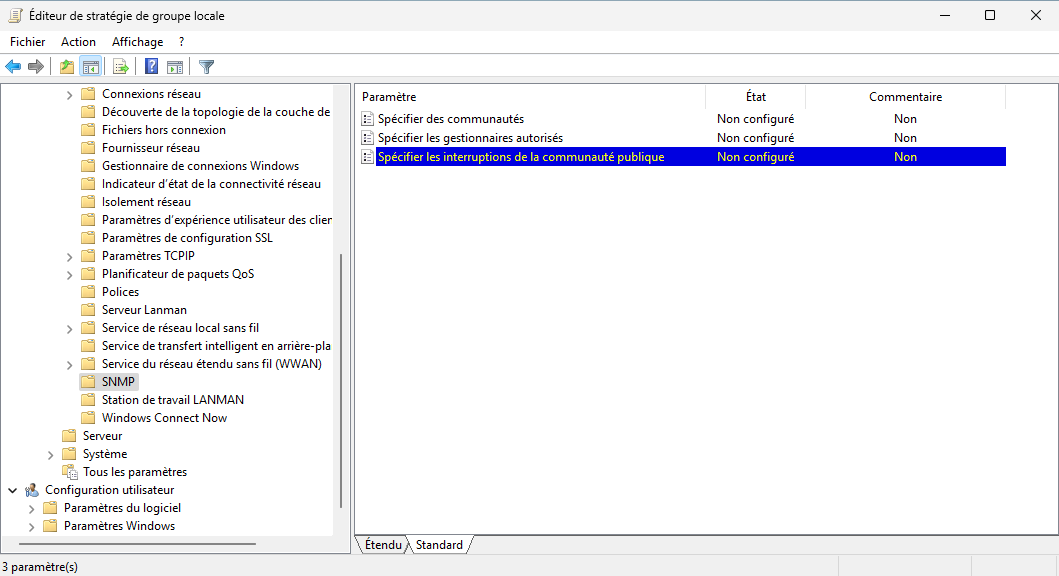Go up one level with folder icon
The width and height of the screenshot is (1059, 576).
click(66, 67)
